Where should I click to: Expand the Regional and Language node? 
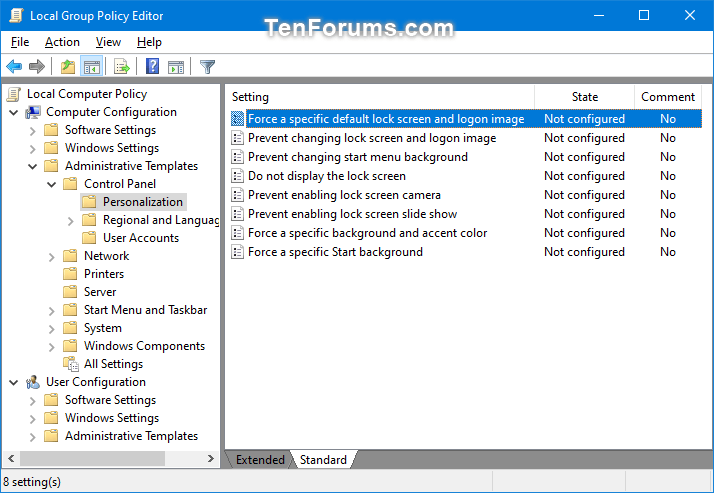[x=71, y=221]
